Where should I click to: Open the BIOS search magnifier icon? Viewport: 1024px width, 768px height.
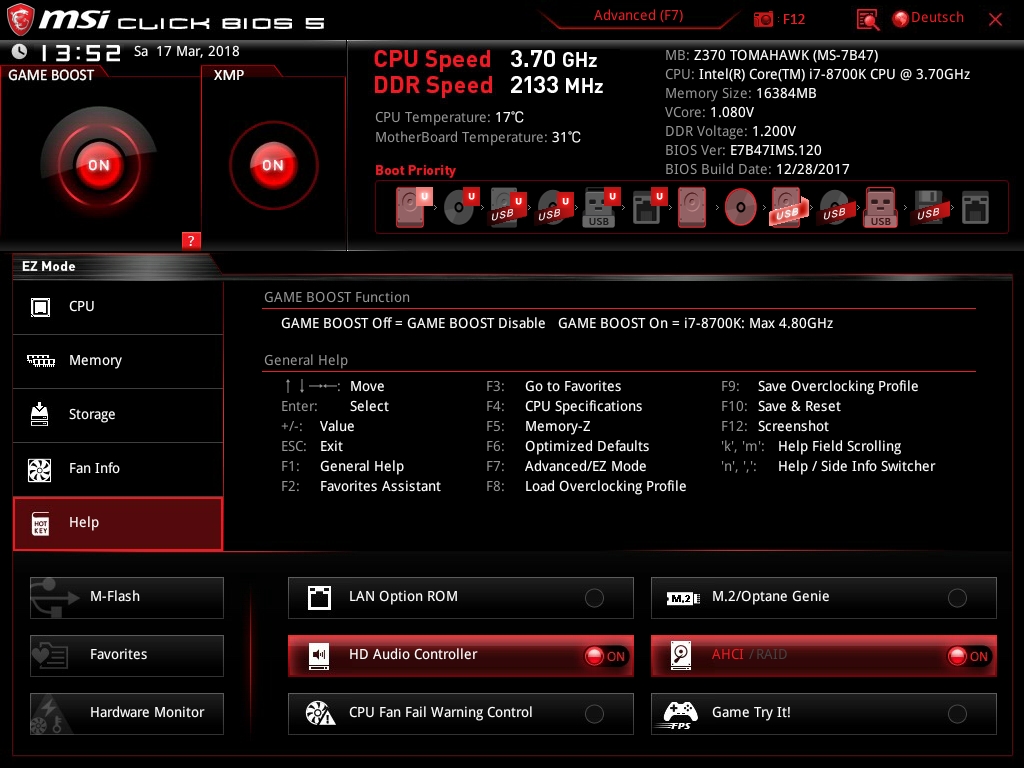[867, 20]
